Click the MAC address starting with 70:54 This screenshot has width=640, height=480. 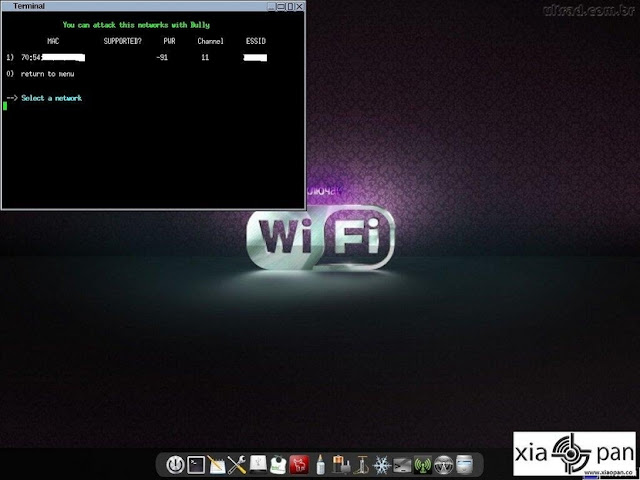(53, 58)
